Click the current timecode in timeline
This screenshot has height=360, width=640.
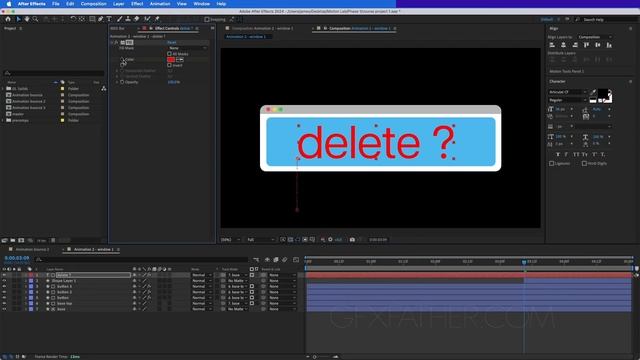pyautogui.click(x=17, y=258)
